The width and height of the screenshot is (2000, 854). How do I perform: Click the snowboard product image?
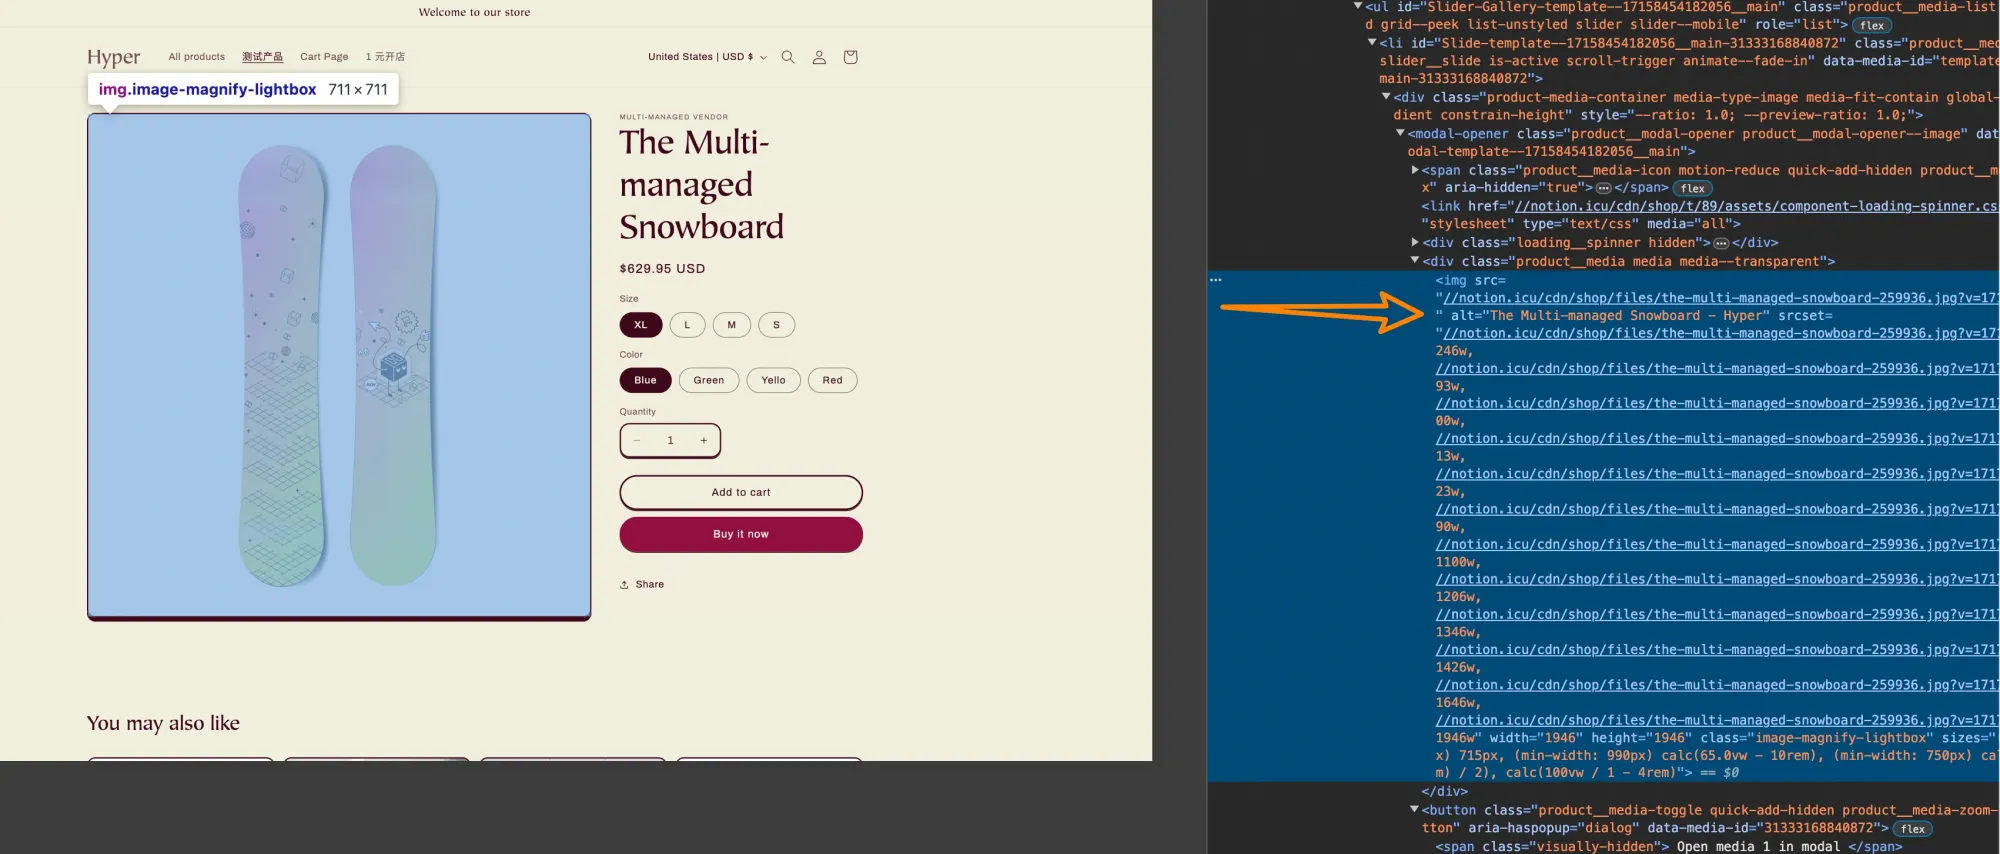click(339, 365)
